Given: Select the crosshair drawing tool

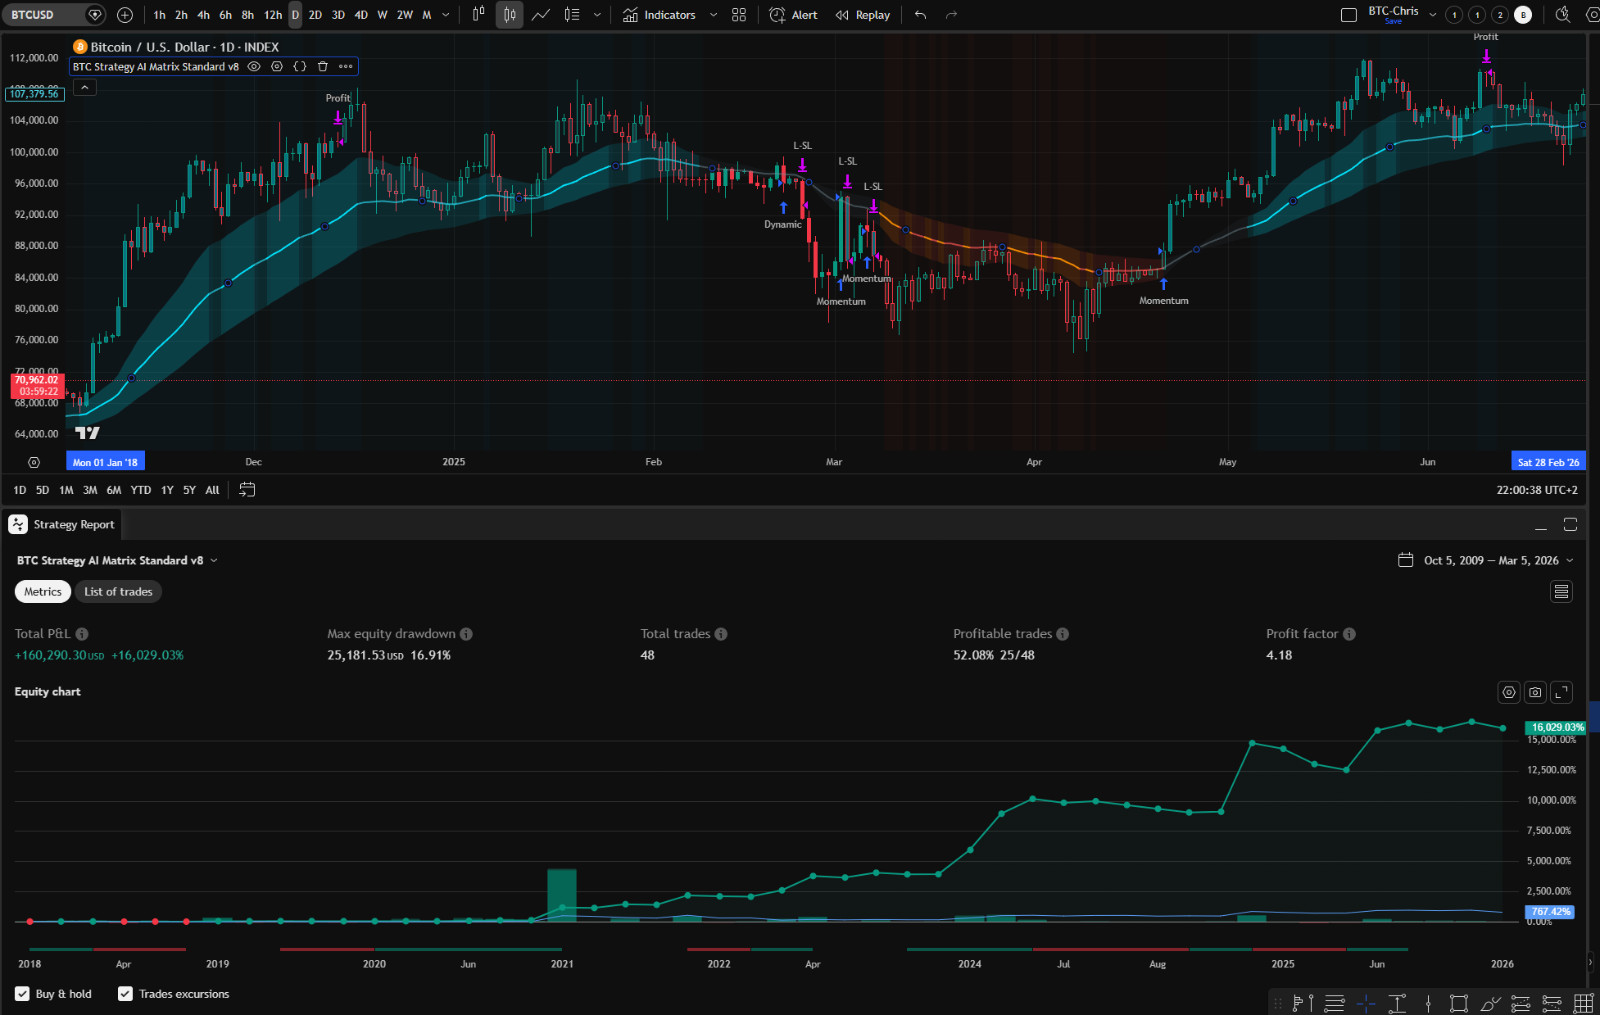Looking at the screenshot, I should [1366, 1003].
